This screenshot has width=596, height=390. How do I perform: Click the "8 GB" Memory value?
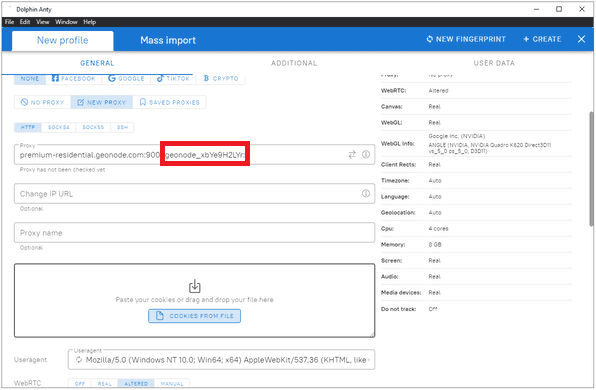[x=435, y=245]
